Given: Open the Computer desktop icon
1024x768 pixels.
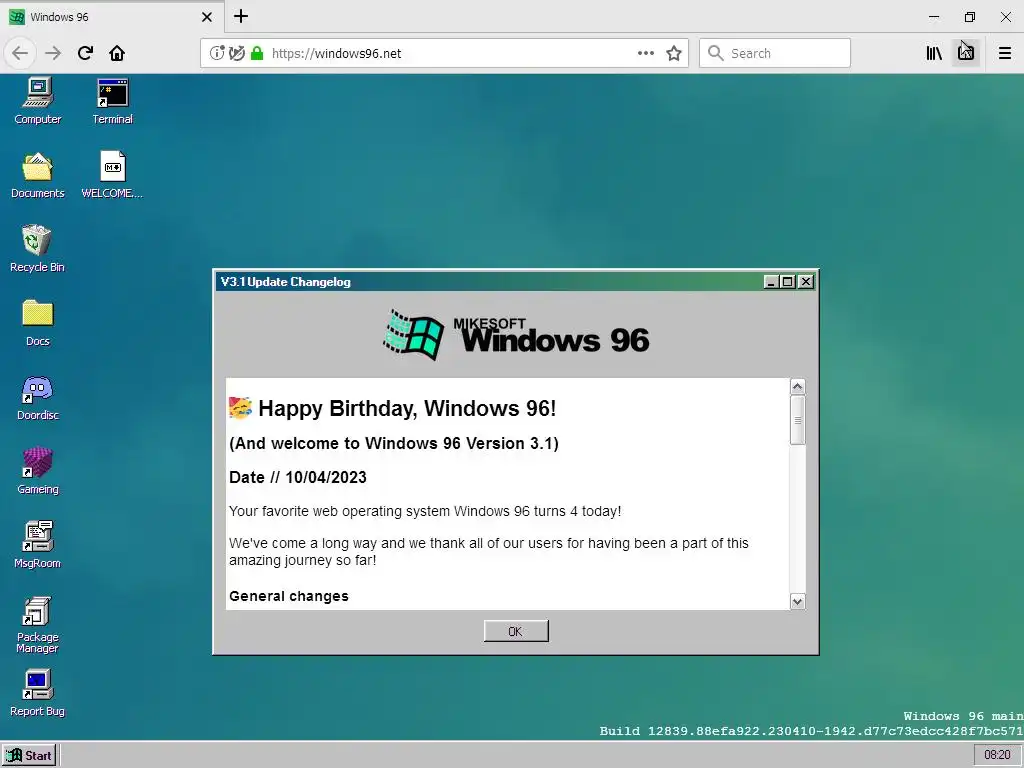Looking at the screenshot, I should tap(38, 101).
